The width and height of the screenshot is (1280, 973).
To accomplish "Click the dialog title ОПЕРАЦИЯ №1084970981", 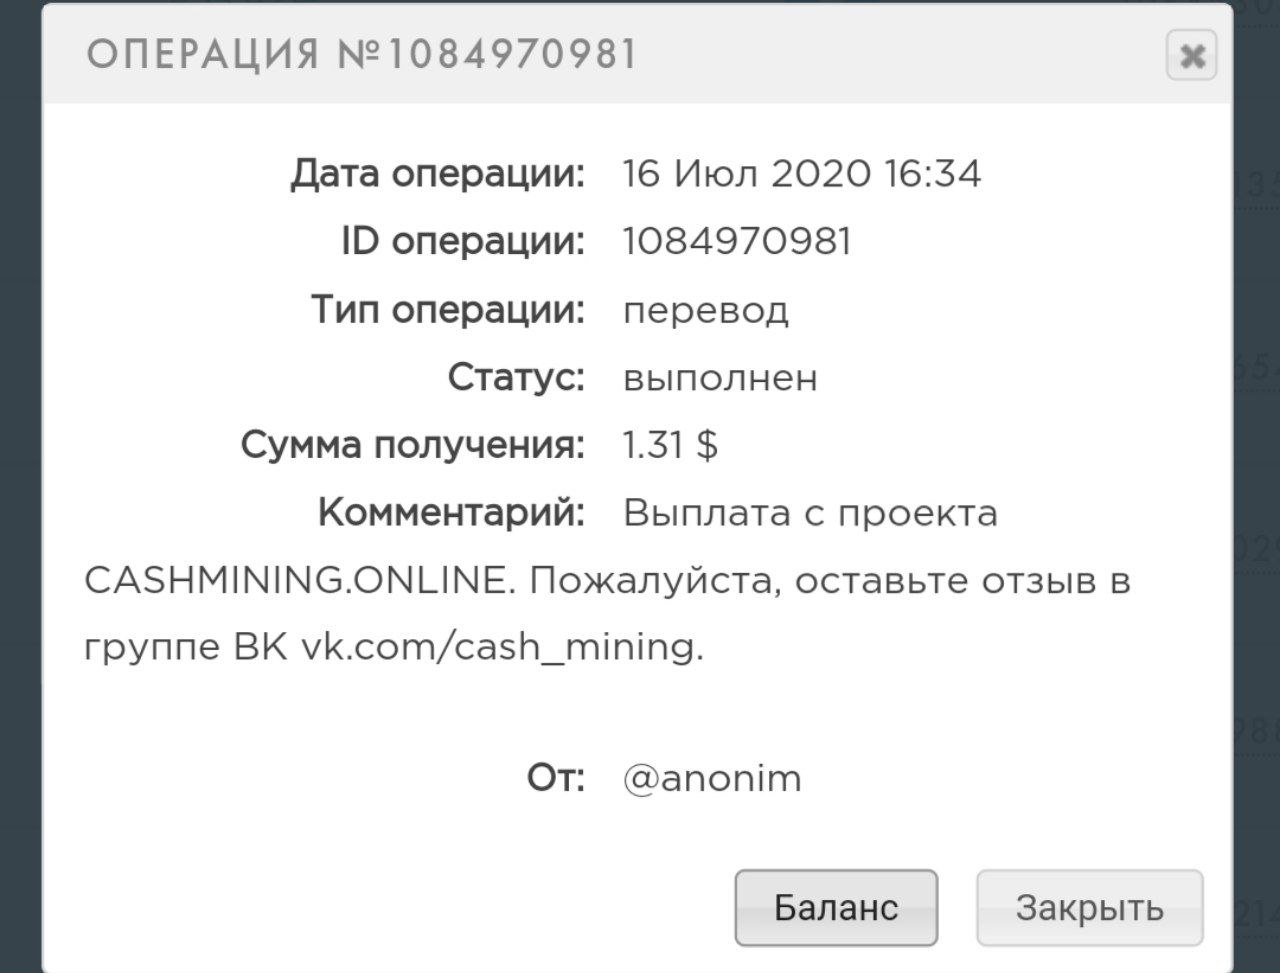I will point(362,54).
